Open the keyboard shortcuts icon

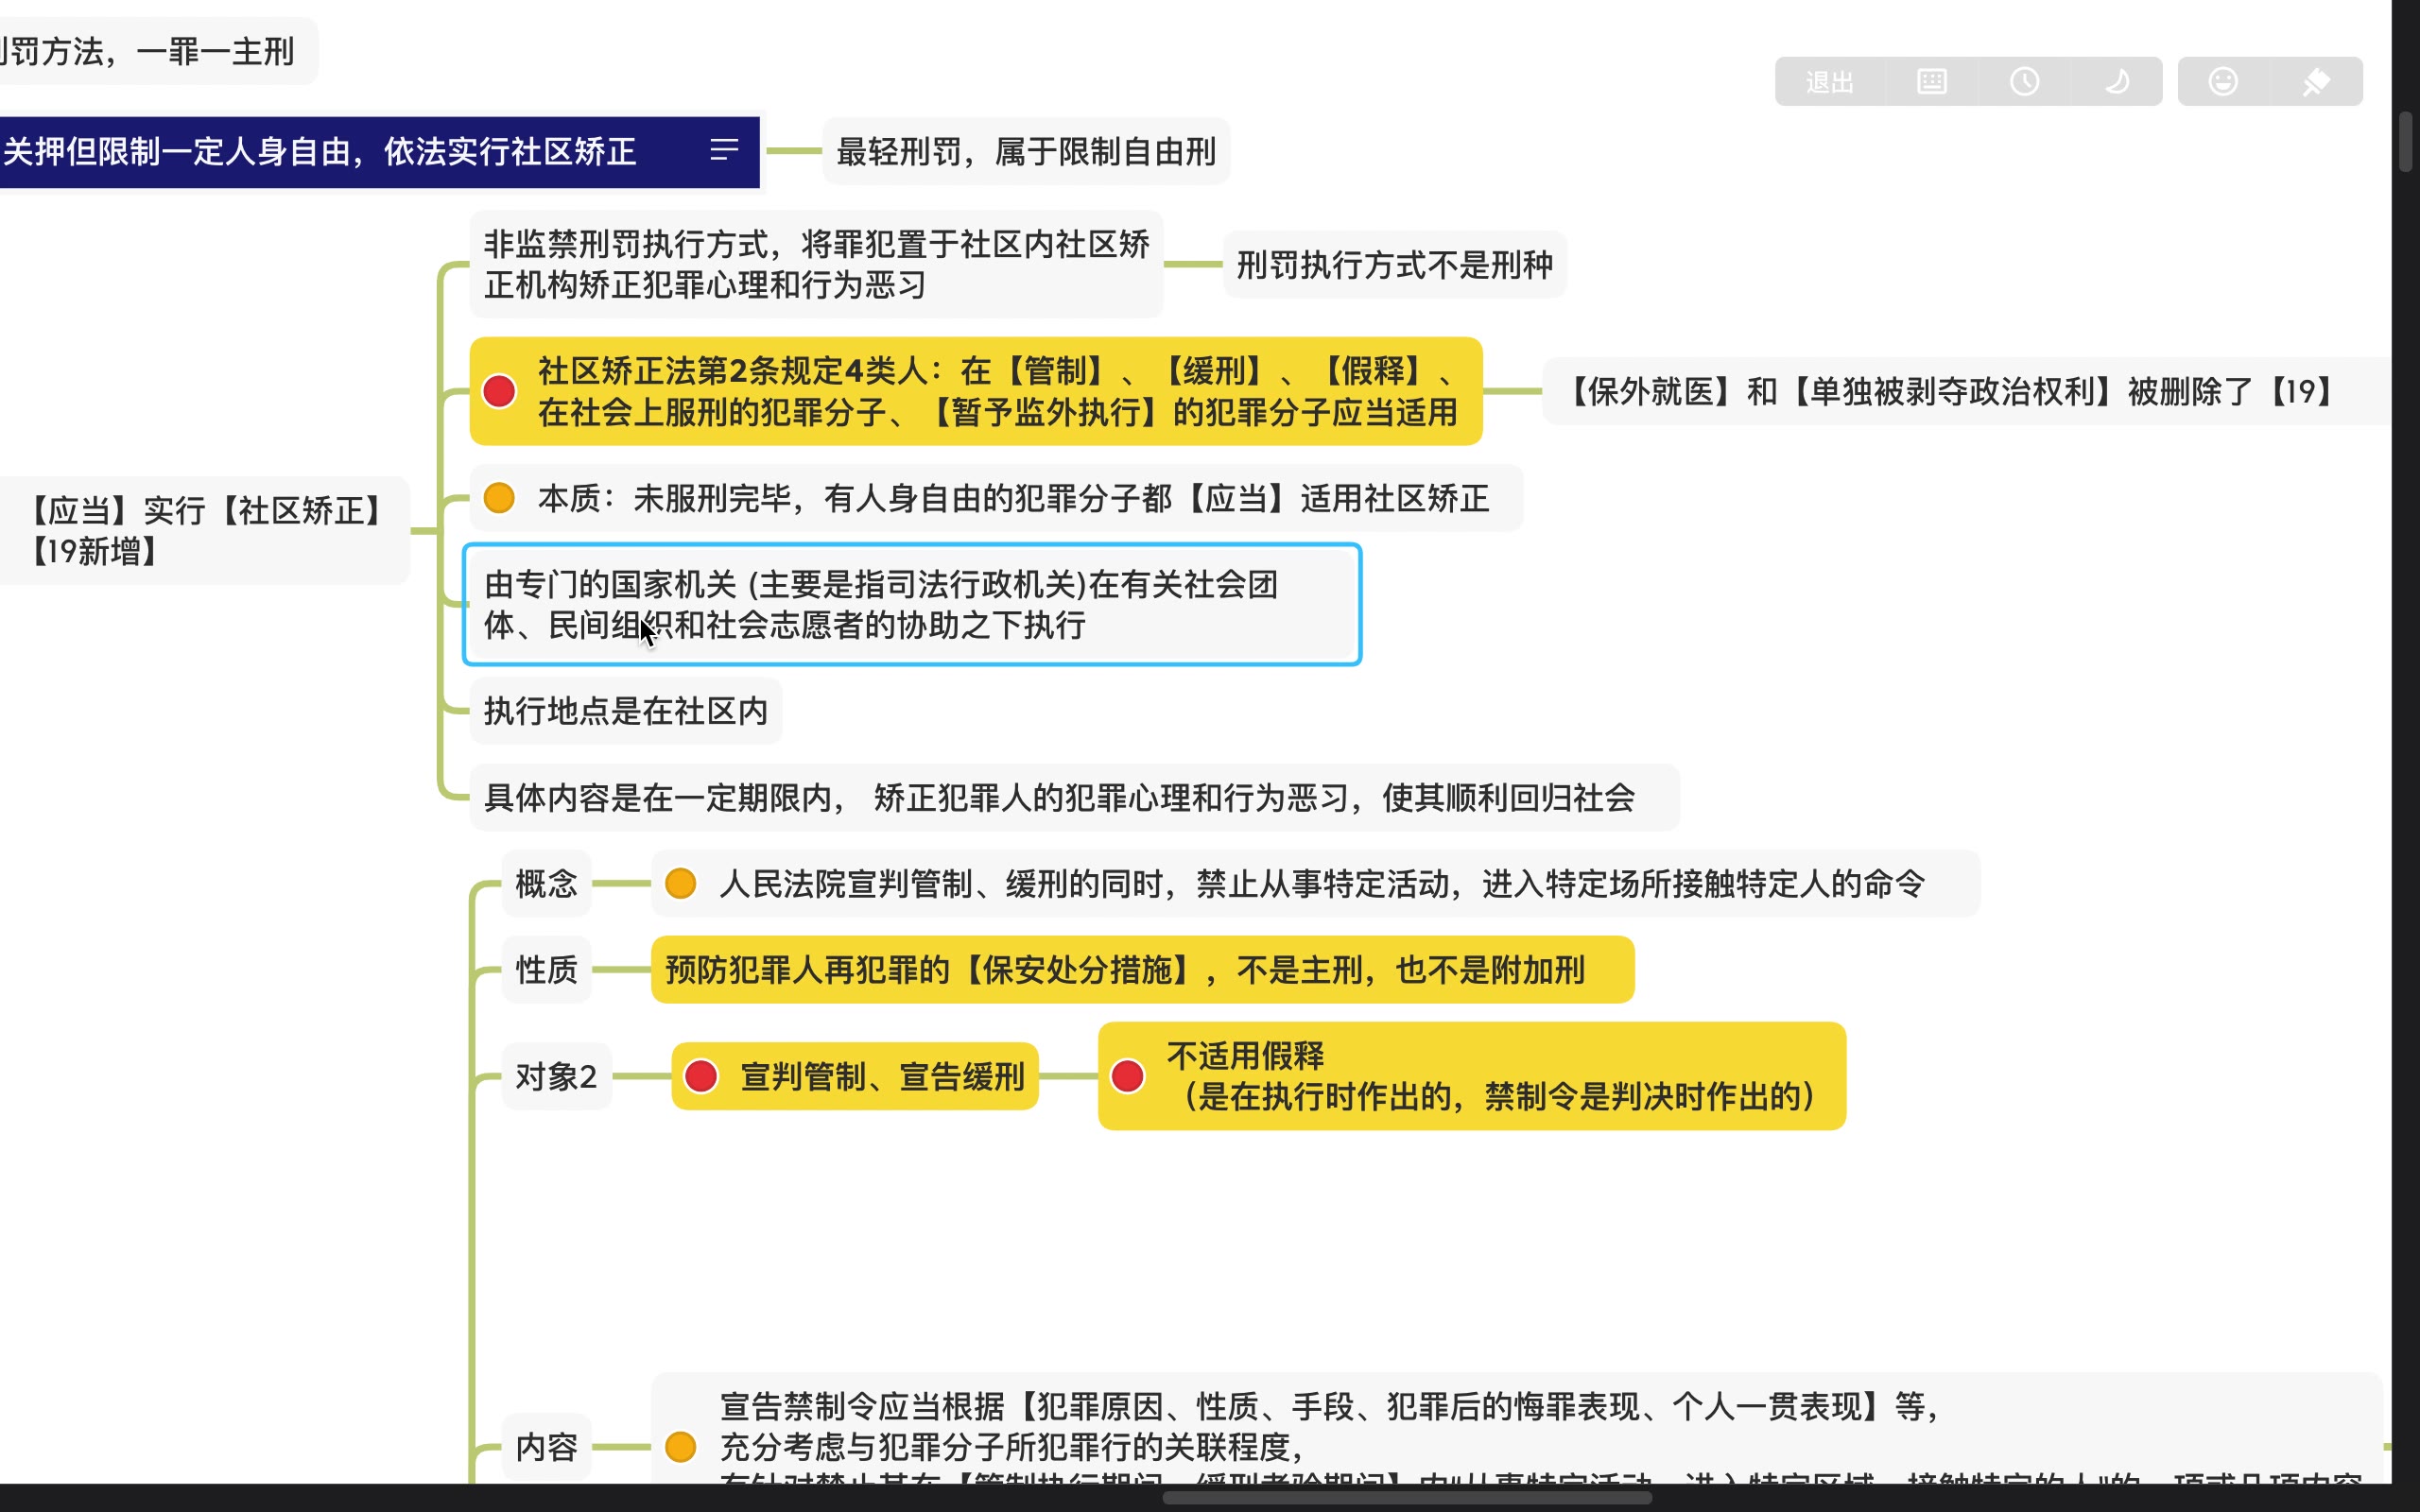pos(1931,82)
